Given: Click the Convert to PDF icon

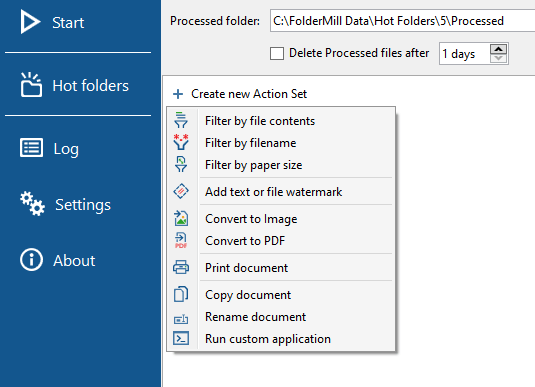Looking at the screenshot, I should click(181, 240).
